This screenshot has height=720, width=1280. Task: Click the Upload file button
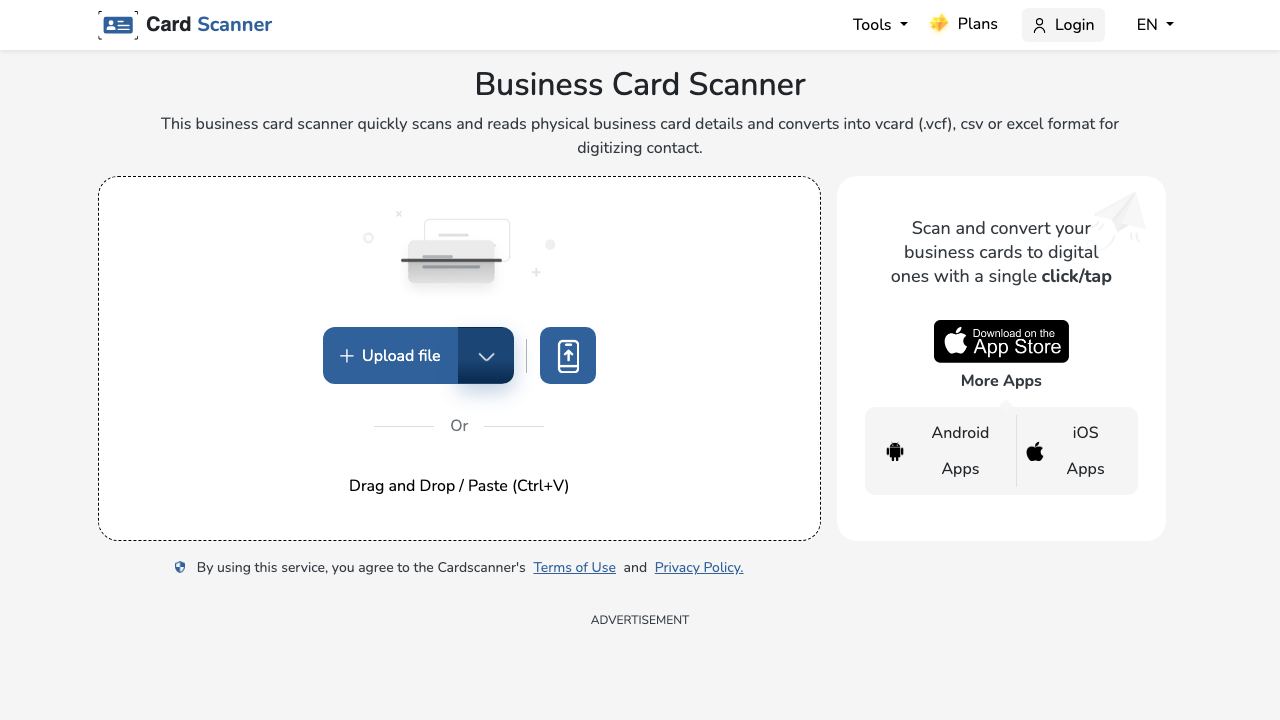pos(390,355)
